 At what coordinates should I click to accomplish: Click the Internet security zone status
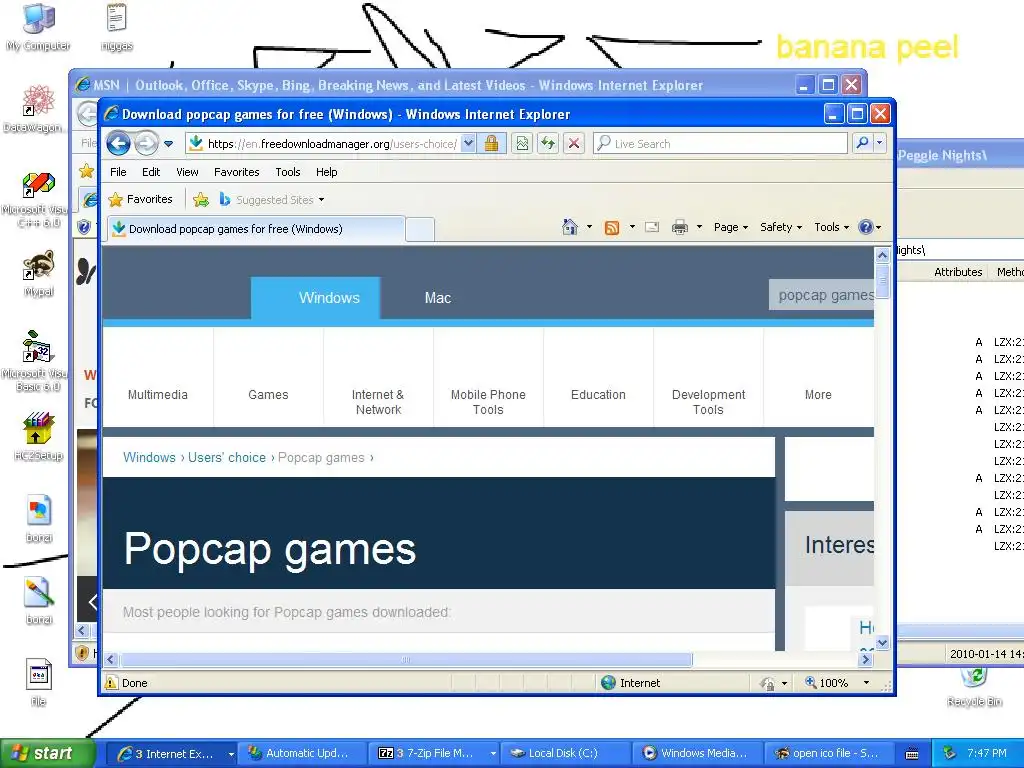tap(631, 682)
